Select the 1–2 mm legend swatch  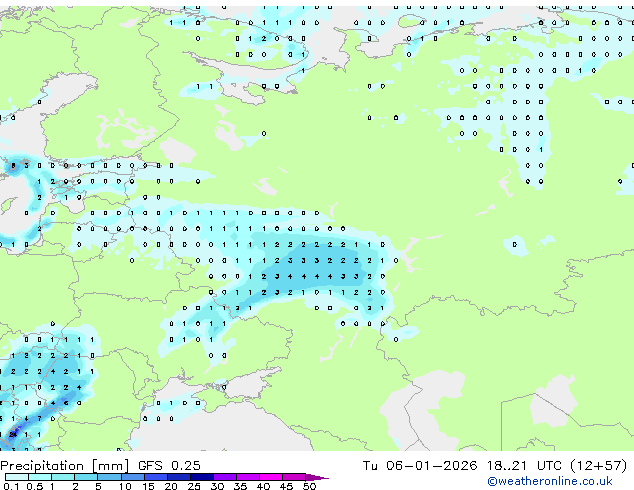pos(63,477)
